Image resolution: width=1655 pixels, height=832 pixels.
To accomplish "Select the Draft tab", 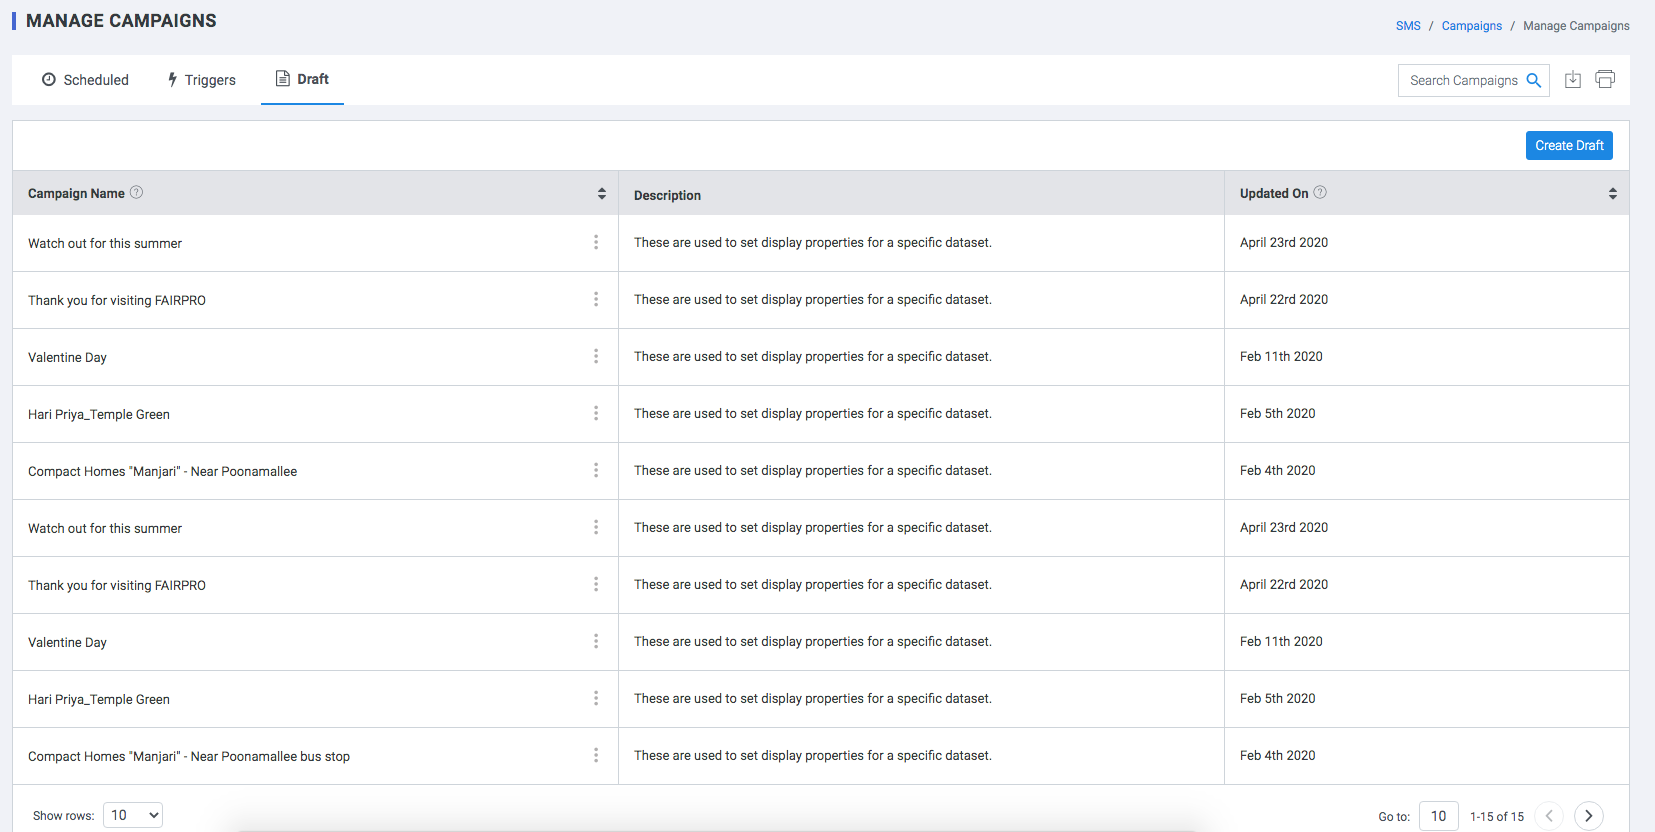I will click(302, 79).
